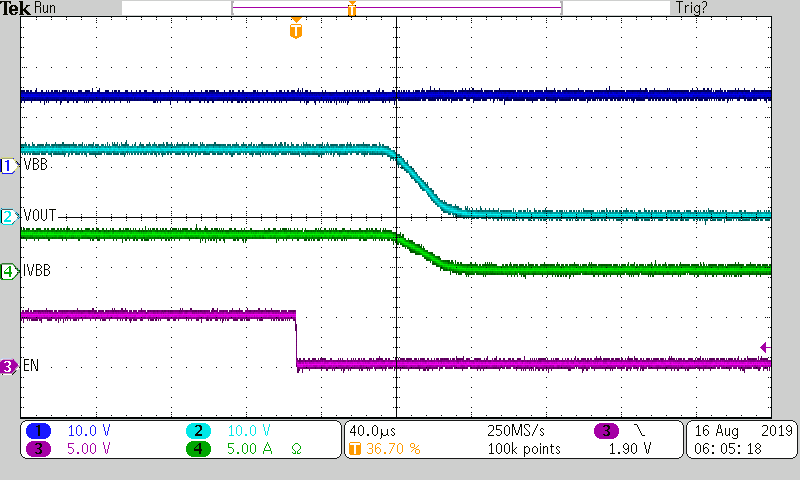Click the channel 2 cyan badge
The height and width of the screenshot is (480, 800).
point(198,431)
